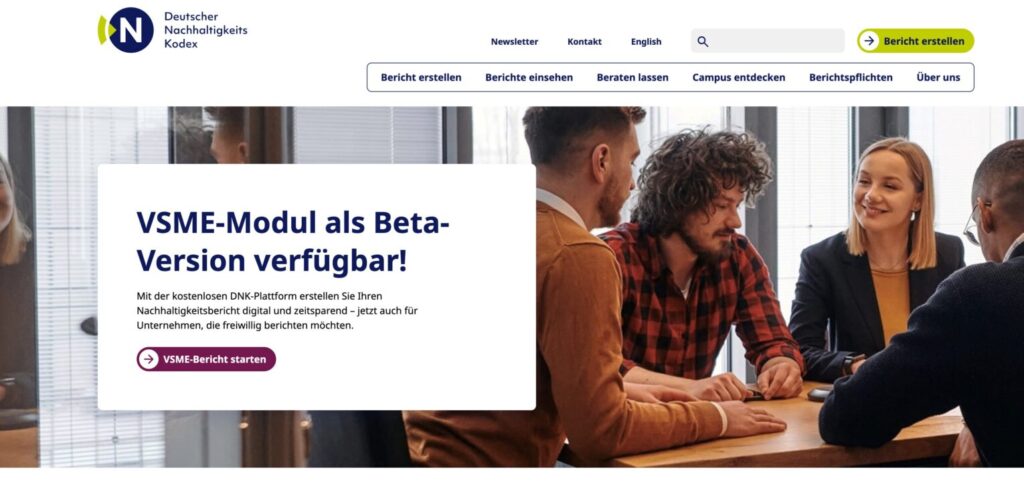
Task: Click the green Bericht erstellen button label
Action: click(x=923, y=41)
